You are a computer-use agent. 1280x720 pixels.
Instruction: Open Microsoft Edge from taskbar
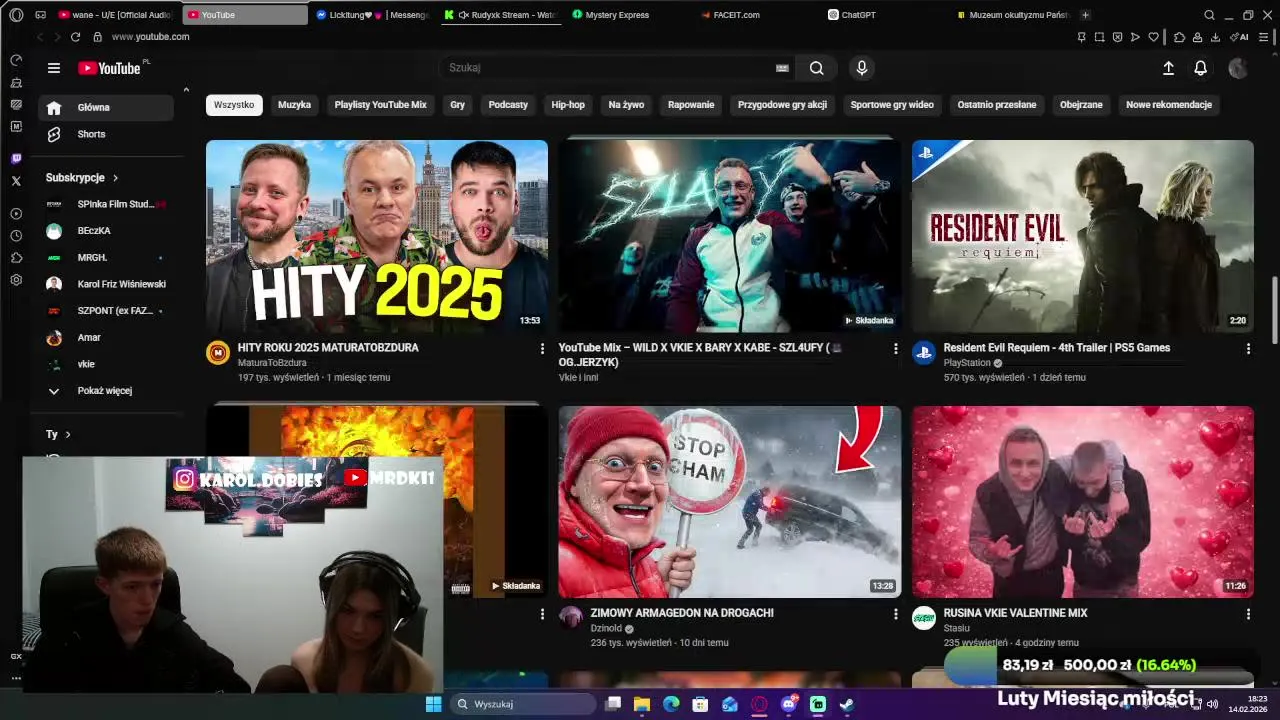(x=671, y=704)
